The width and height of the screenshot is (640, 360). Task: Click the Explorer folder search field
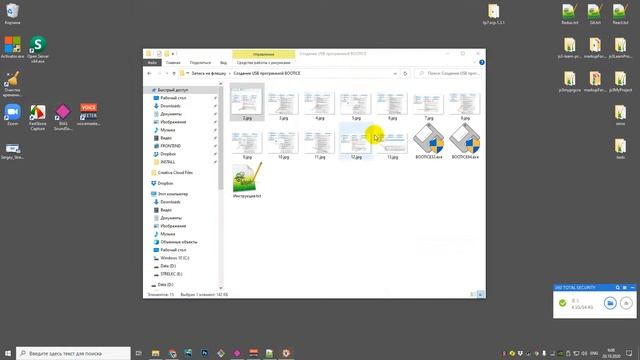[448, 73]
